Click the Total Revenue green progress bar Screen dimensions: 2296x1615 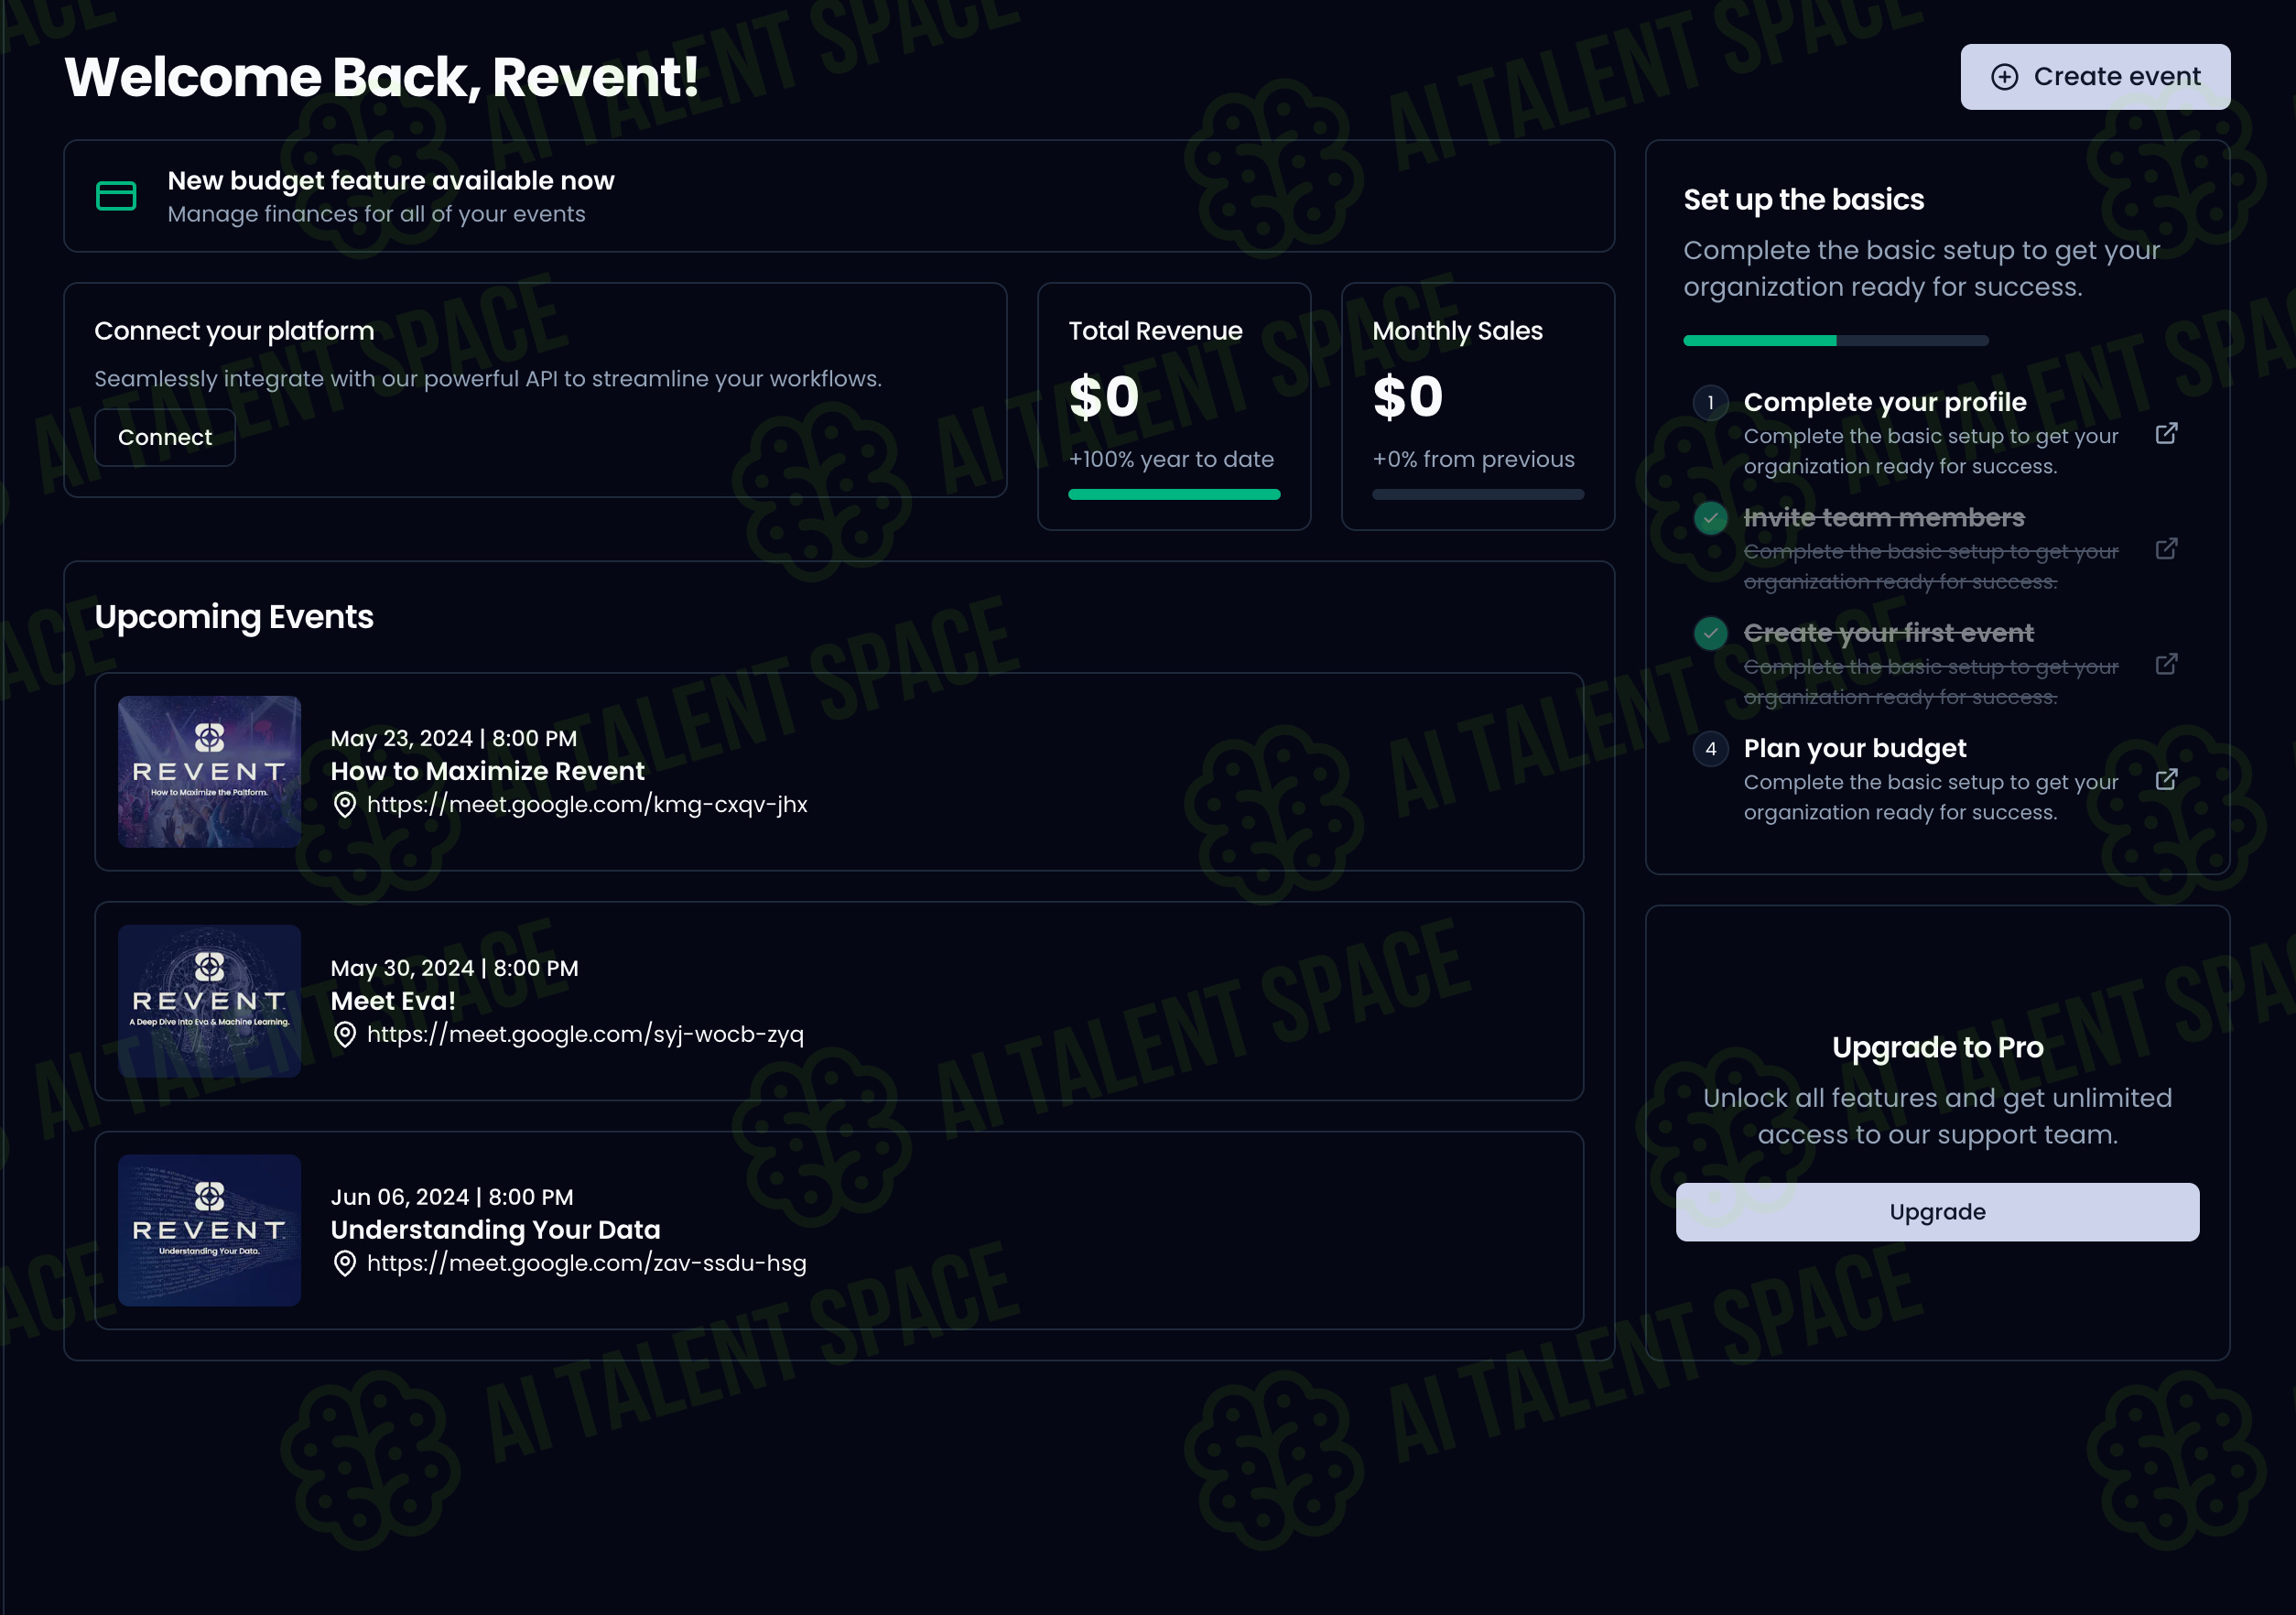1174,494
